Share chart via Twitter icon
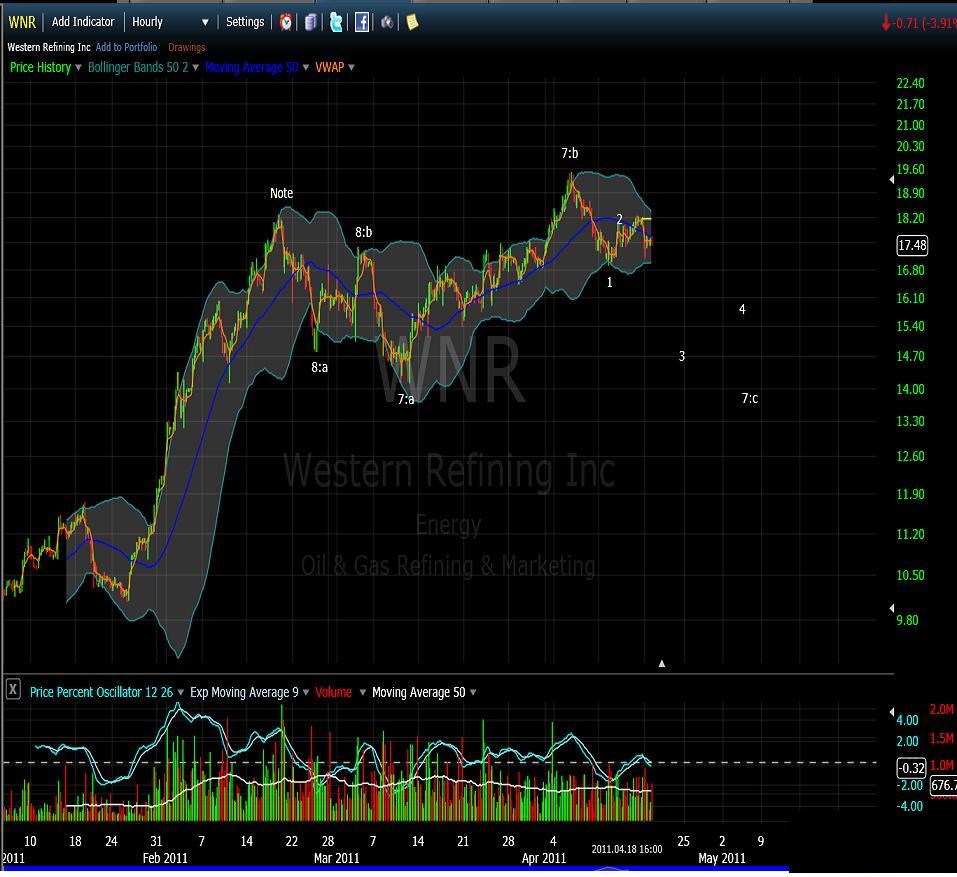The width and height of the screenshot is (957, 877). click(x=336, y=22)
